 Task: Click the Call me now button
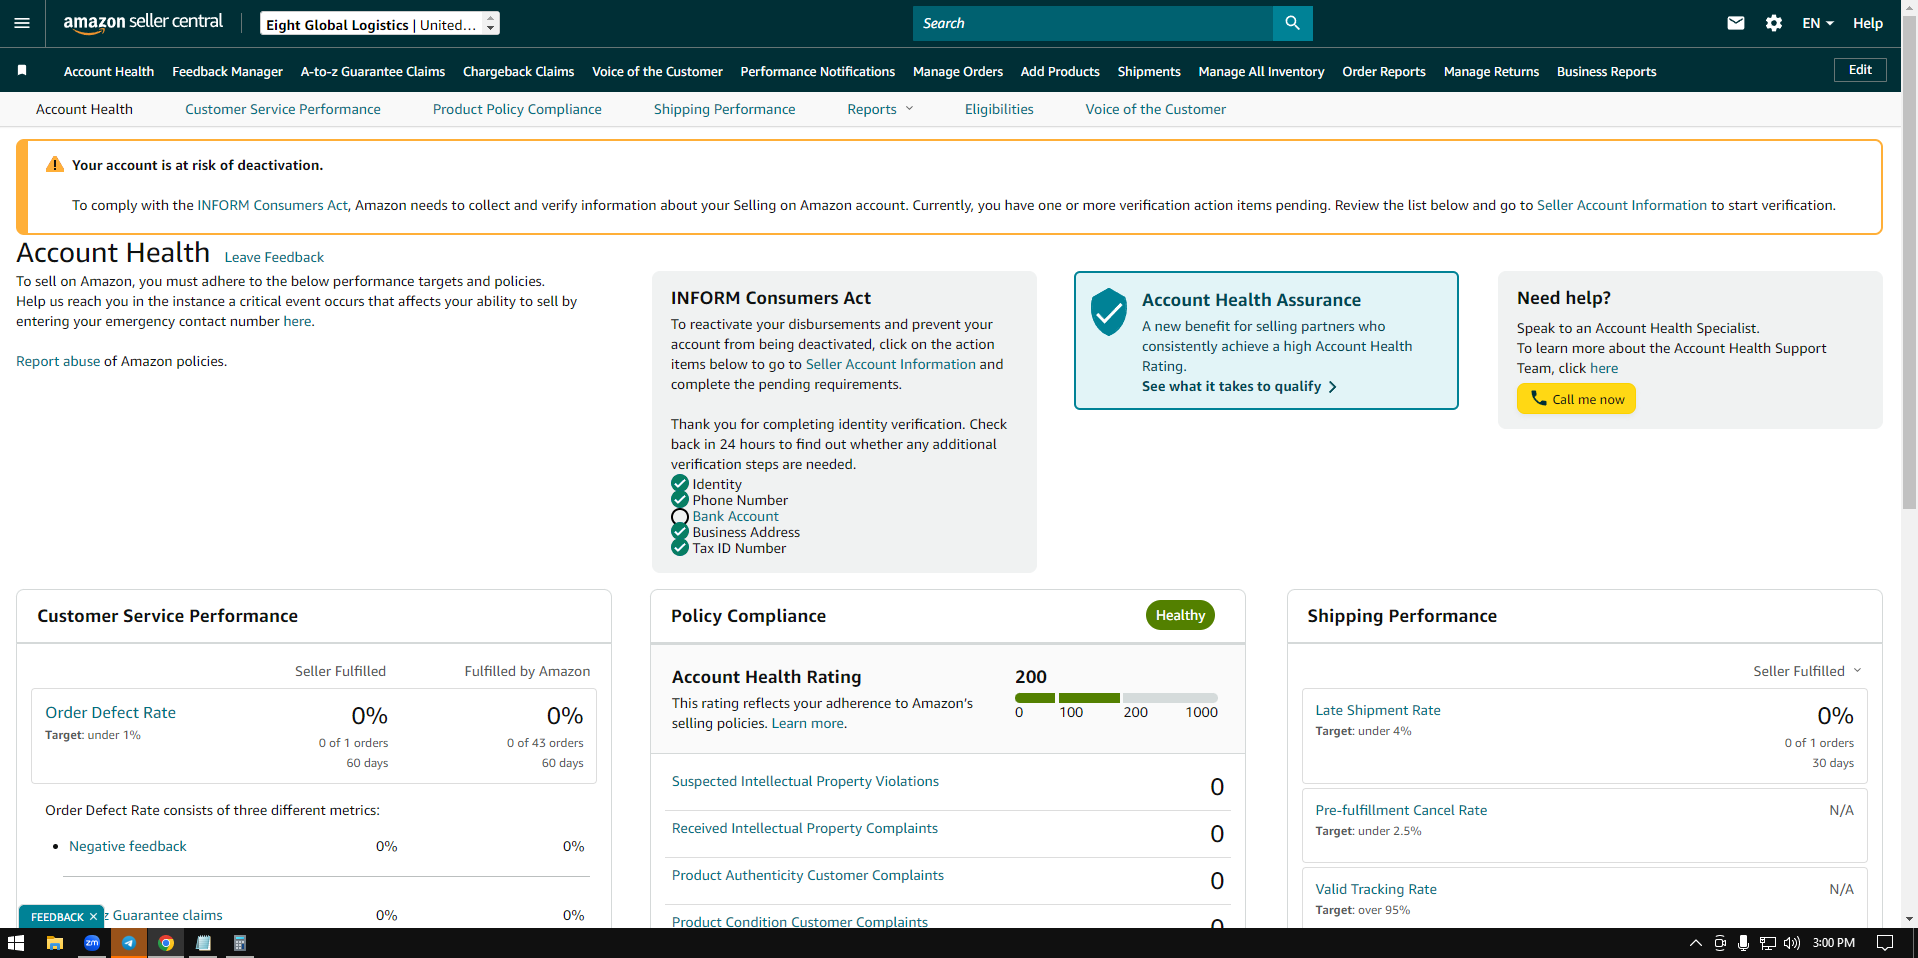click(1576, 398)
